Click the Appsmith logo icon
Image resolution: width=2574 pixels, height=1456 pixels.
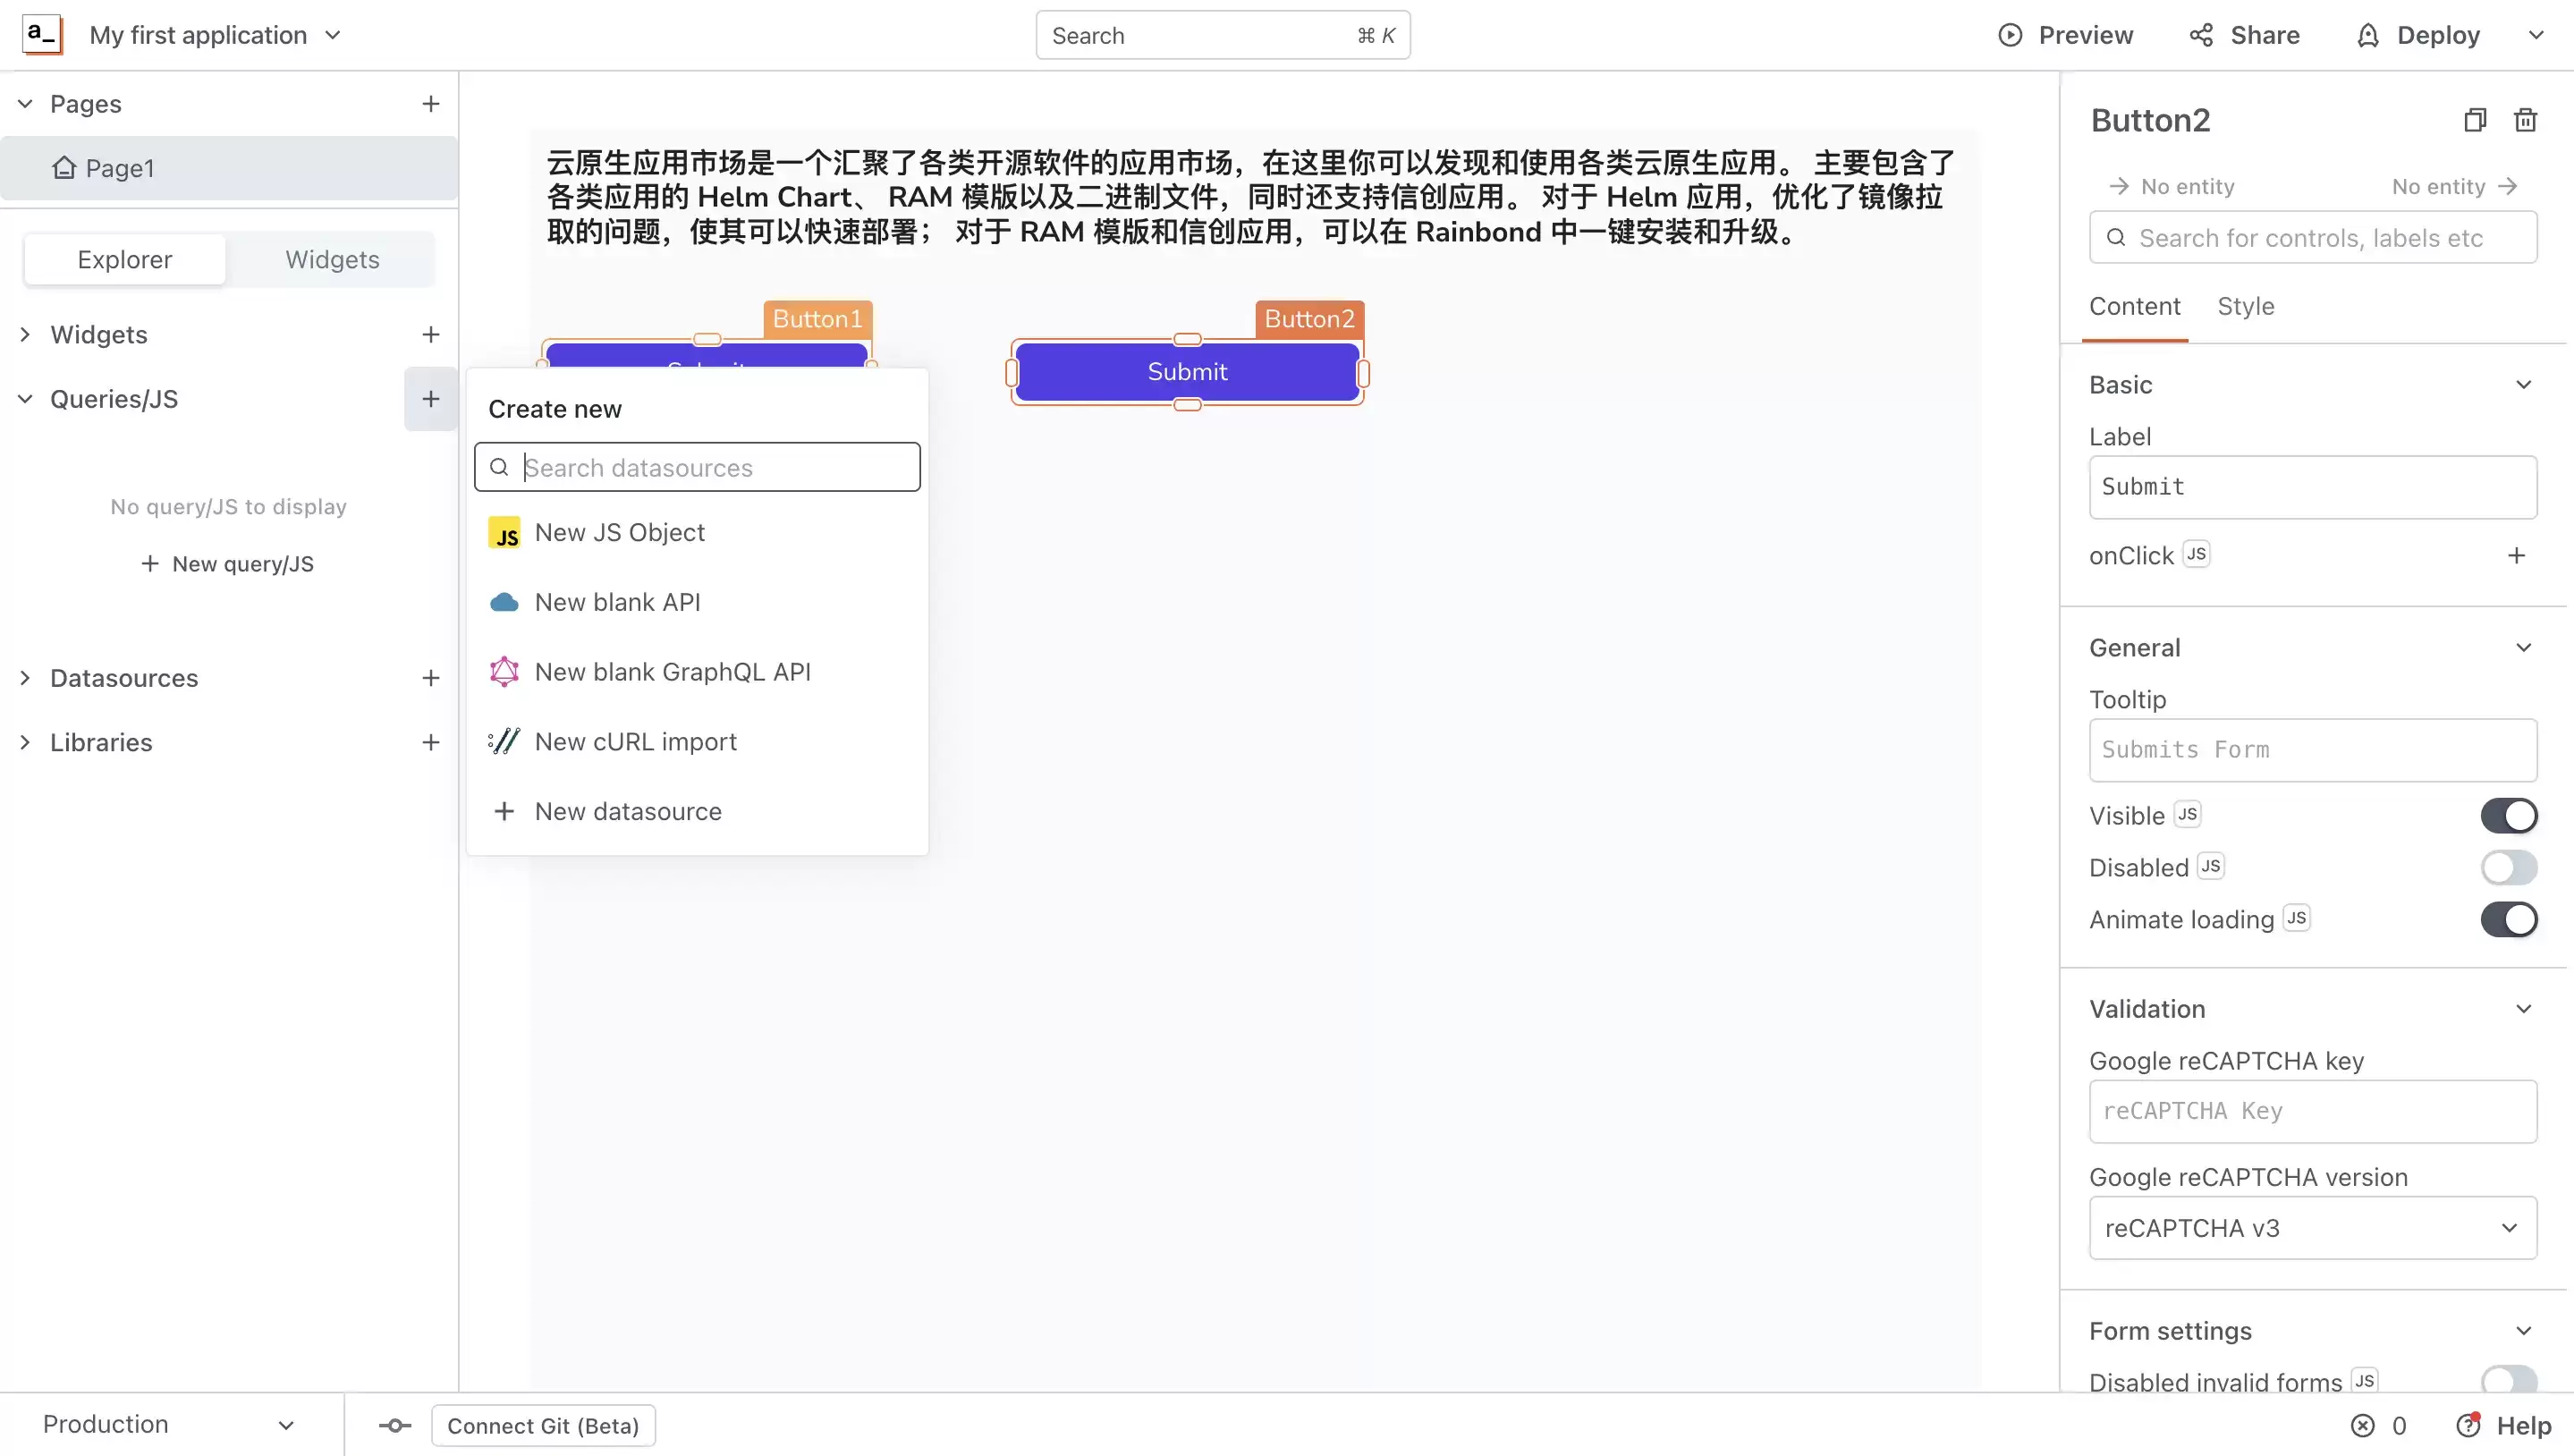(41, 35)
